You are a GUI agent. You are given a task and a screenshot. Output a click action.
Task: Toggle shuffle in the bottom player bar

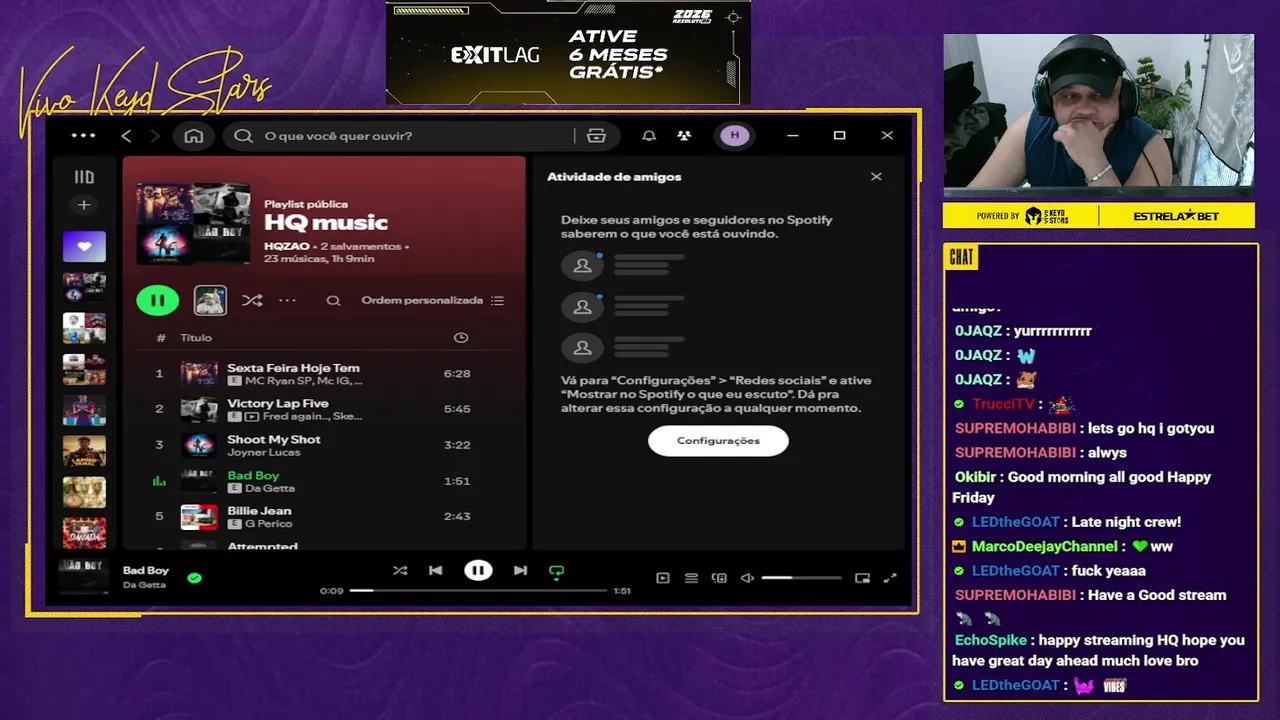(400, 571)
